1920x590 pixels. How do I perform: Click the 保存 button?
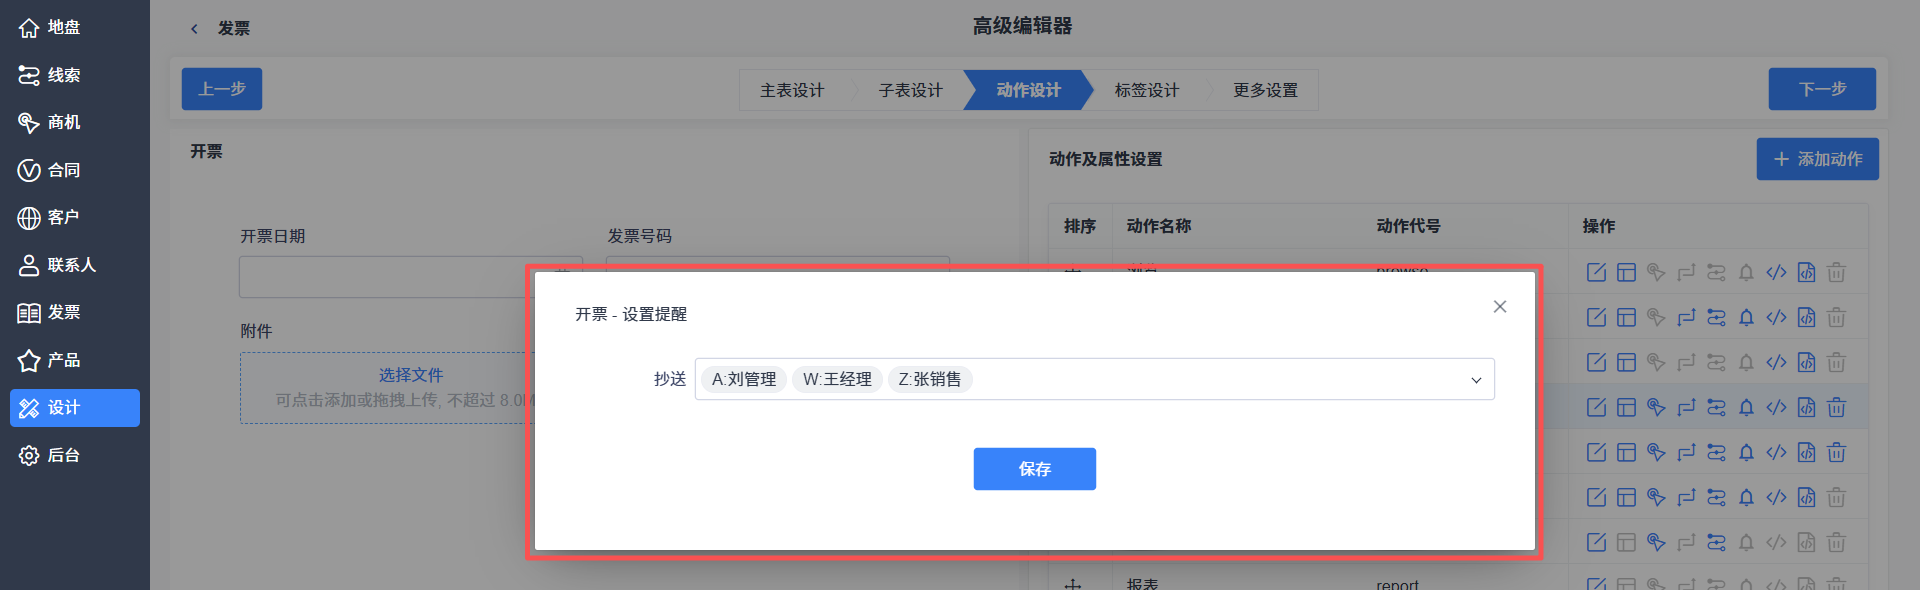[1035, 469]
